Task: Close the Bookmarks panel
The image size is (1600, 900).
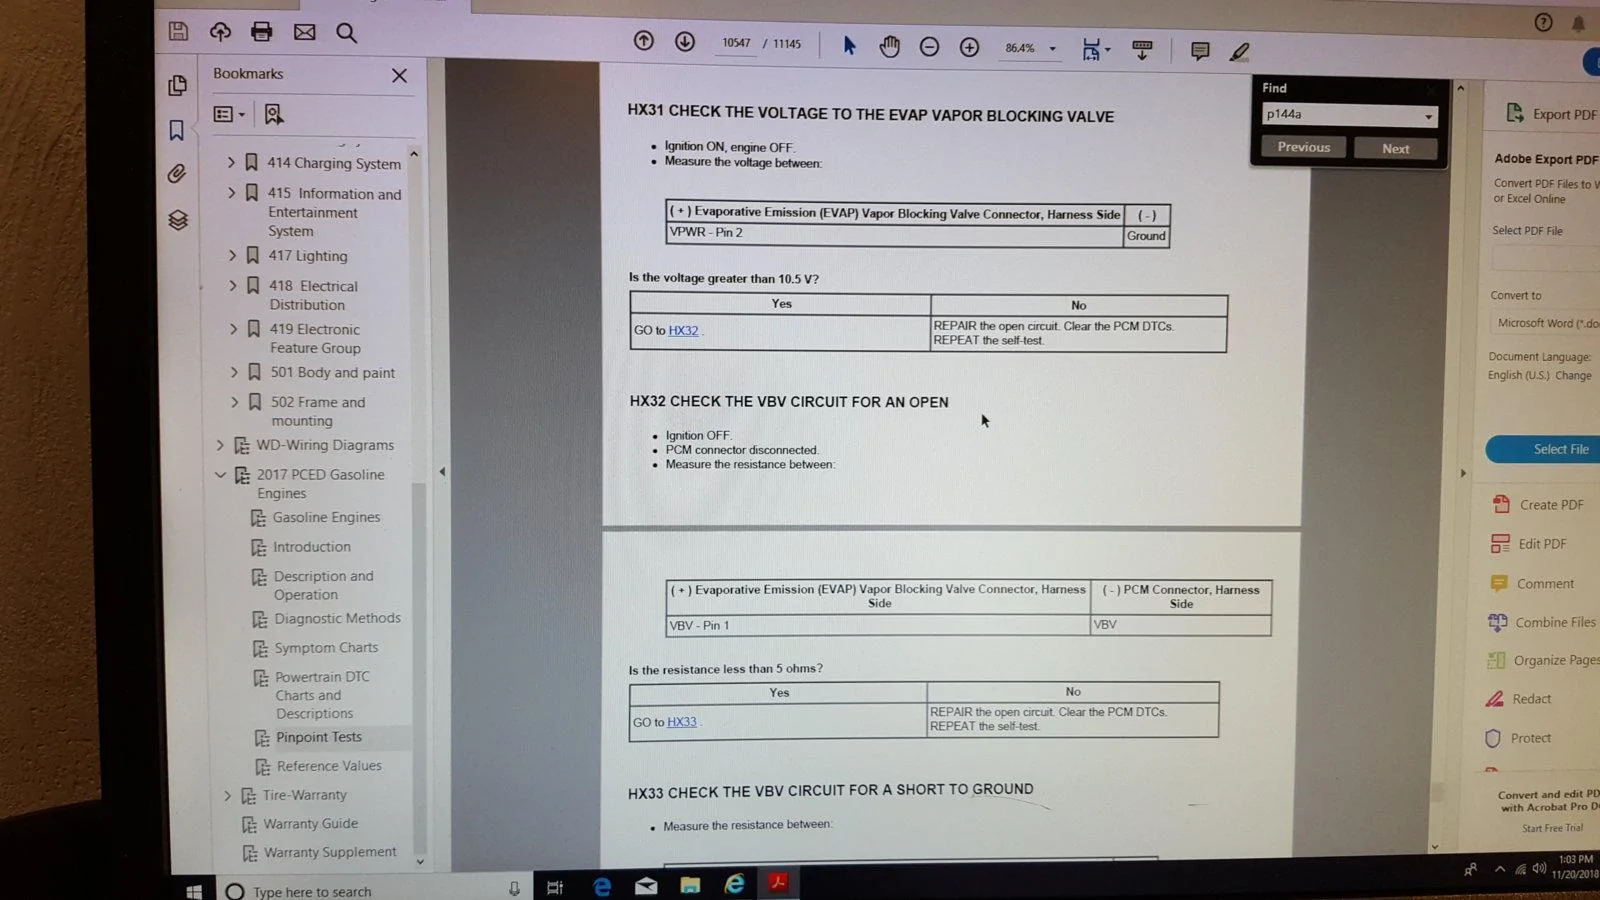Action: tap(399, 75)
